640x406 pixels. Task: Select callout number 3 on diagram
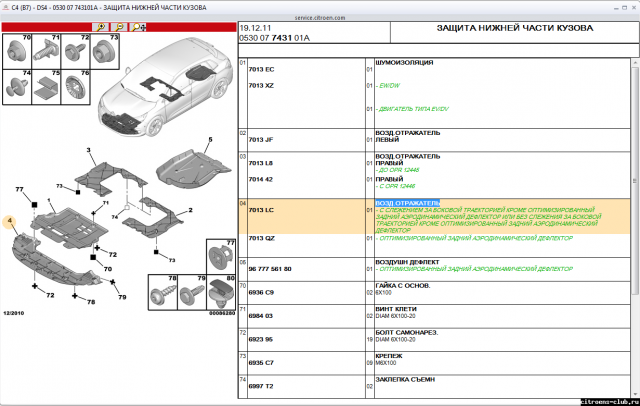pyautogui.click(x=89, y=150)
